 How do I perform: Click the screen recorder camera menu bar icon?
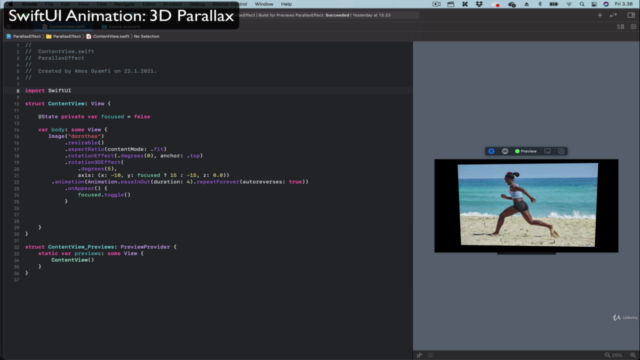tap(436, 4)
